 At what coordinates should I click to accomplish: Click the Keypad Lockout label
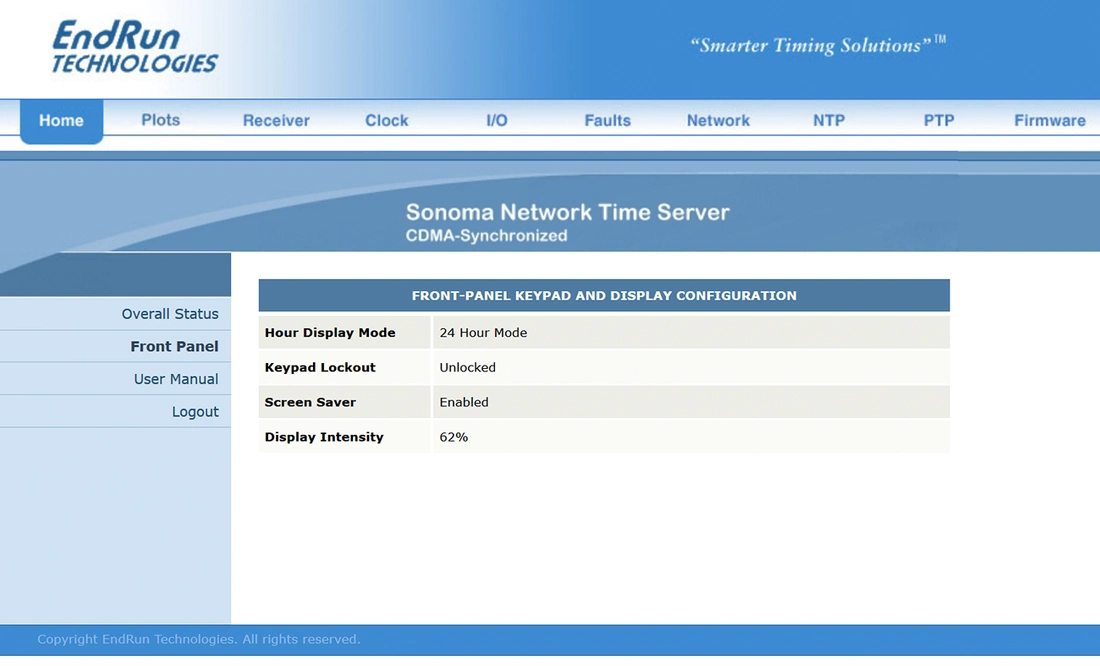pos(320,367)
